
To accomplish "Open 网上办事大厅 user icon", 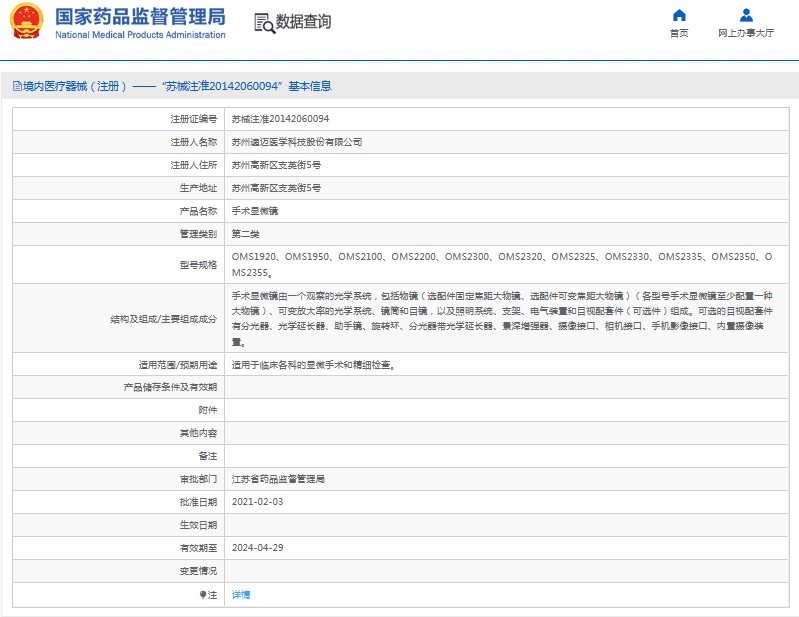I will (746, 15).
